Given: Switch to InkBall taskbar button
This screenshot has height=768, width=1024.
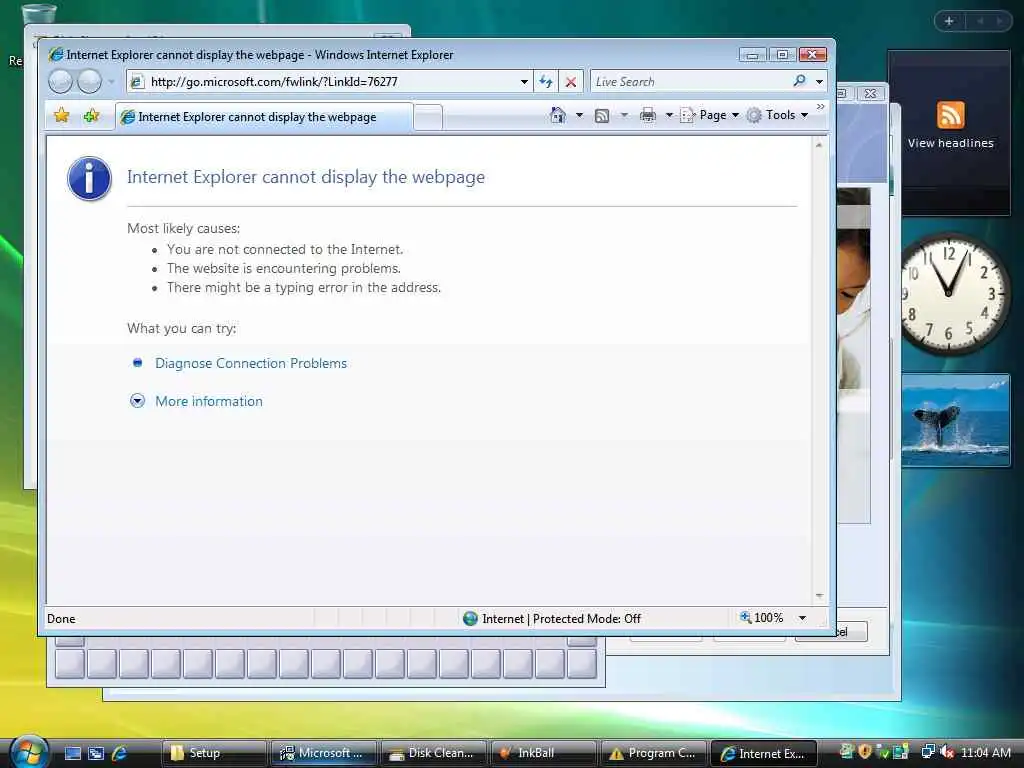Looking at the screenshot, I should 543,753.
